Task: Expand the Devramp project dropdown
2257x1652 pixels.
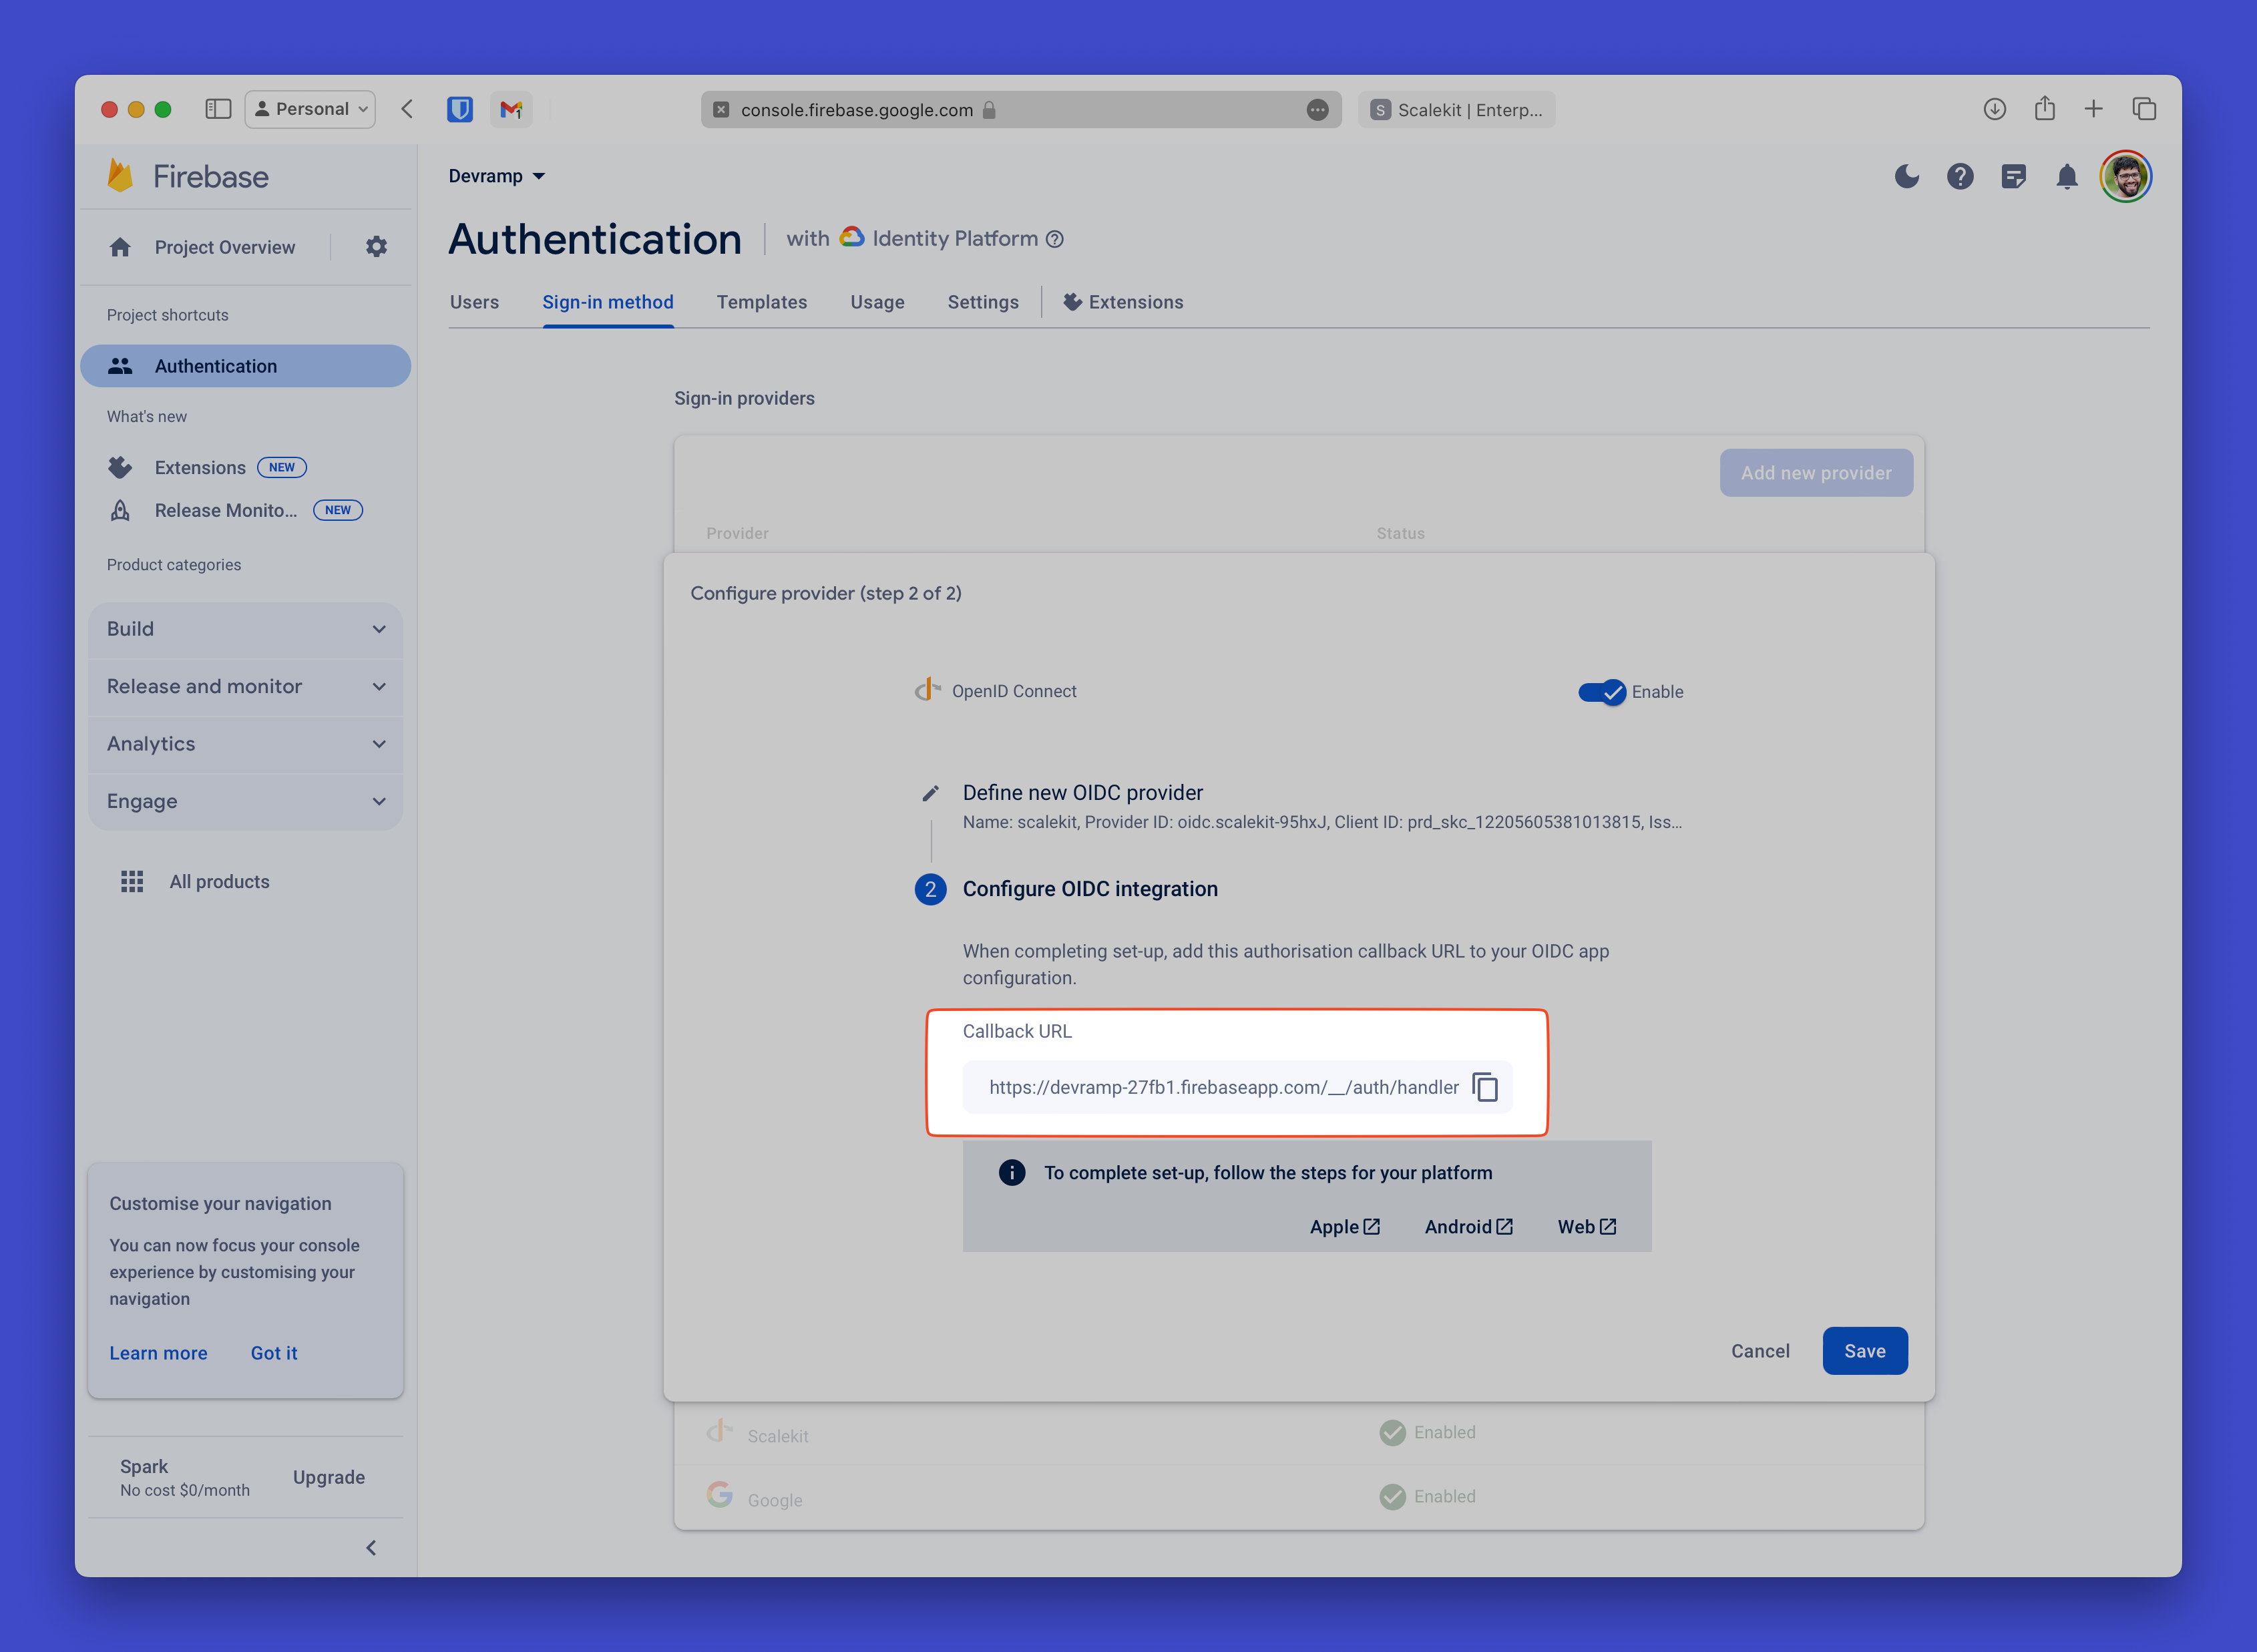Action: pos(497,175)
